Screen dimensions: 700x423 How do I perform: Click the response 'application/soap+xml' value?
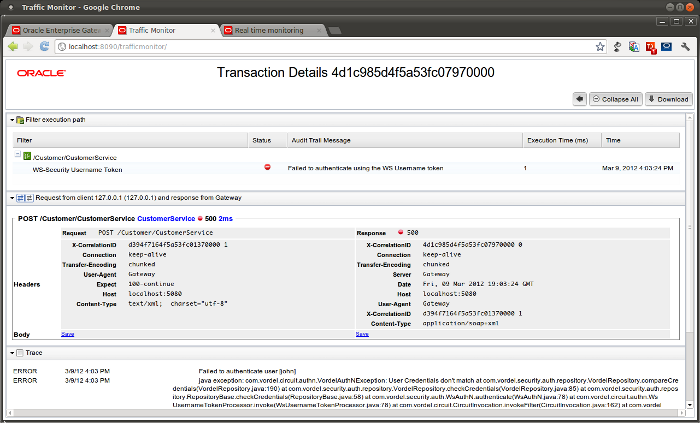tap(461, 323)
